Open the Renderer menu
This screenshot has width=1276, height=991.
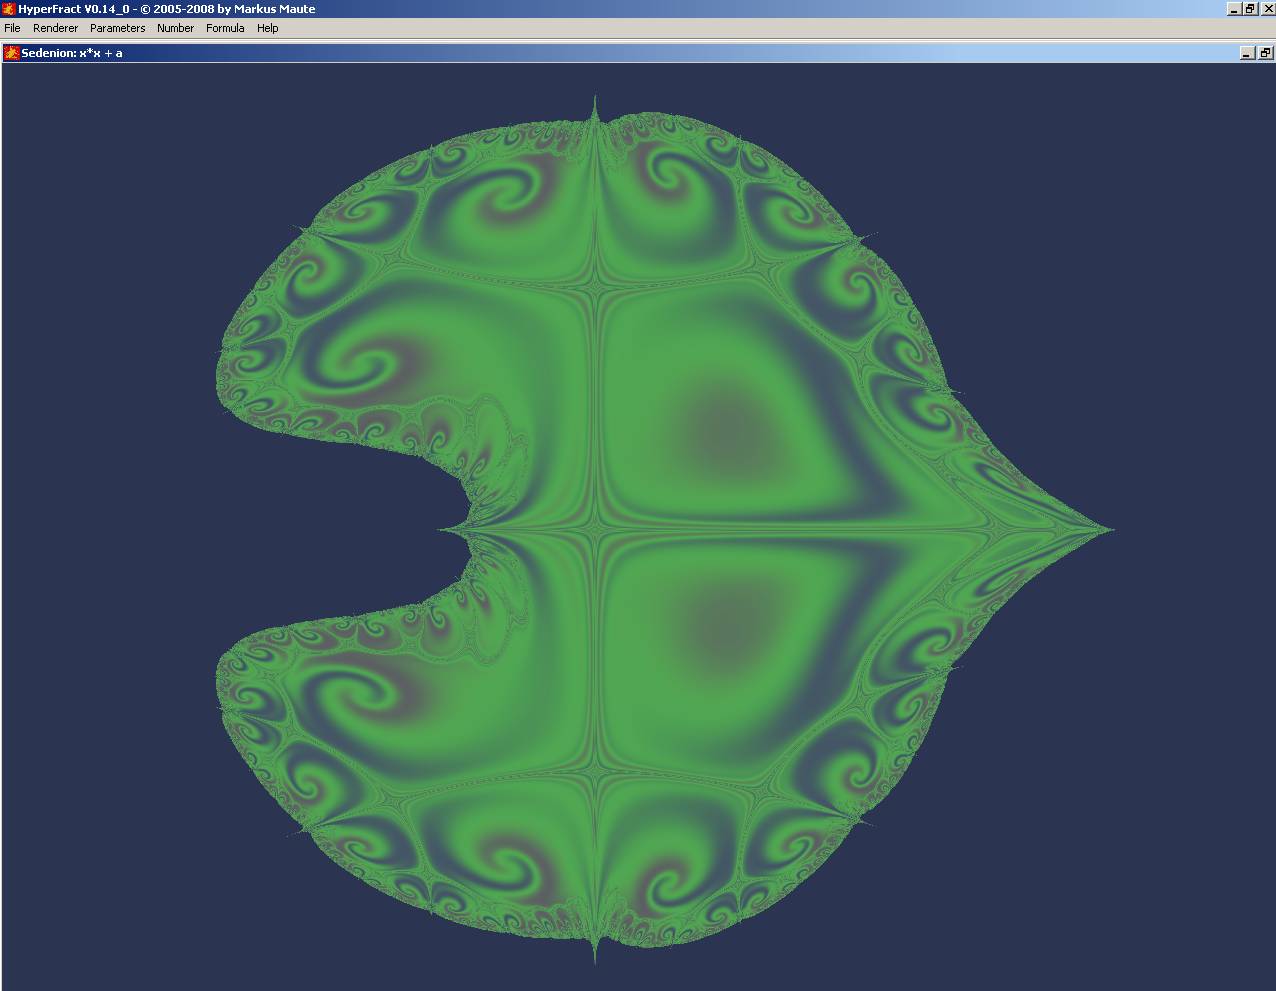tap(55, 28)
